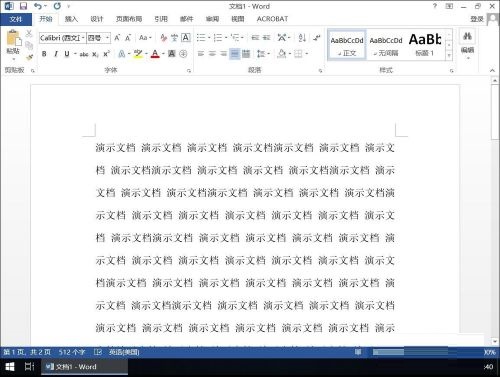Apply the yellow text highlight color
Viewport: 500px width, 377px height.
138,54
